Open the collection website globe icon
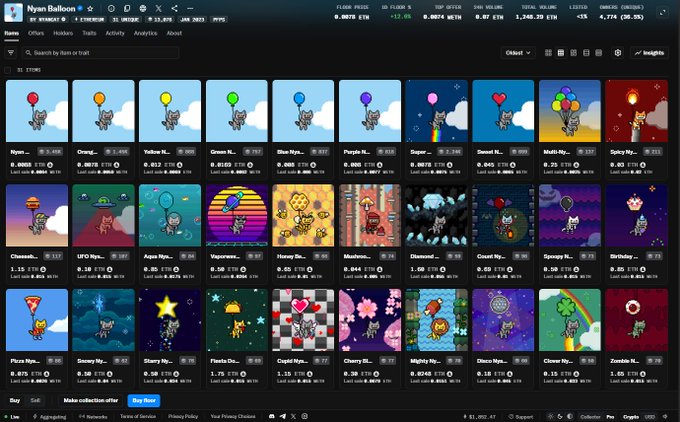Viewport: 680px width, 422px height. coord(143,8)
